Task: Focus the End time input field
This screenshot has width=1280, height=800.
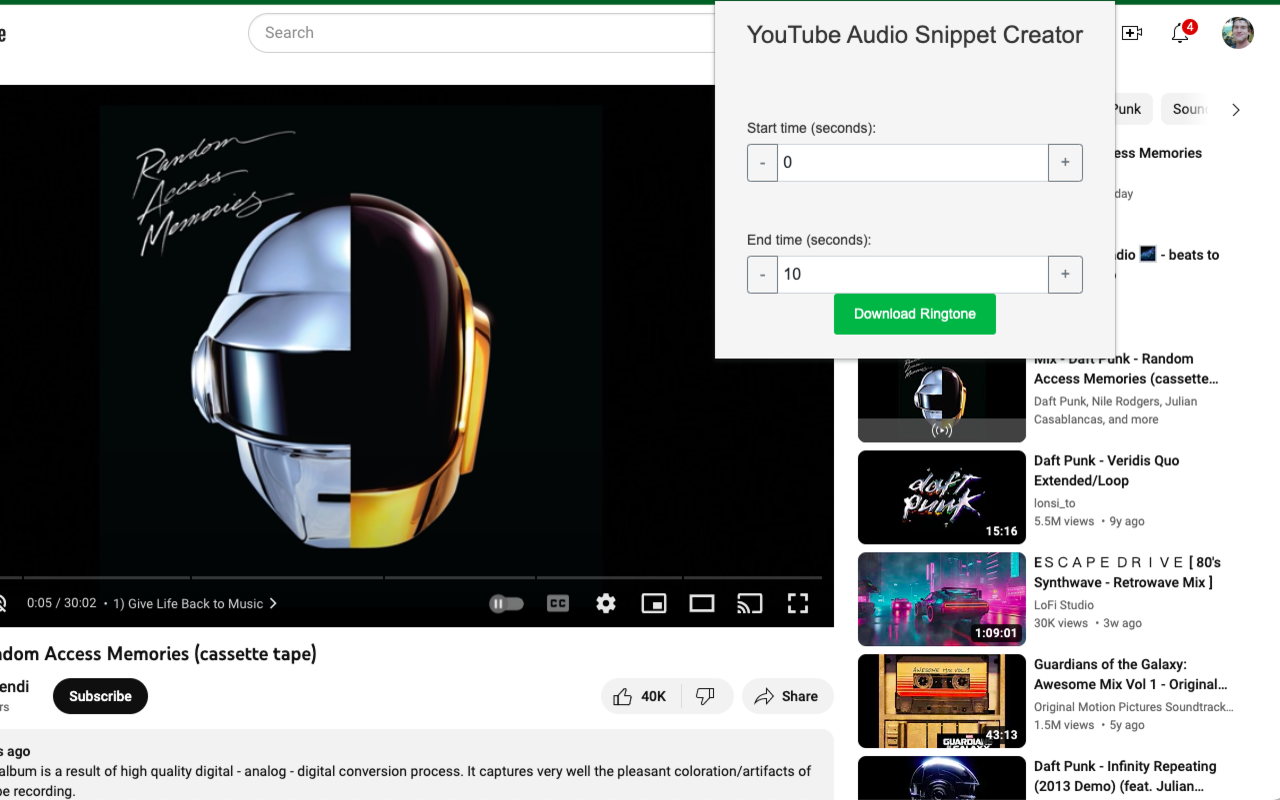Action: (x=913, y=275)
